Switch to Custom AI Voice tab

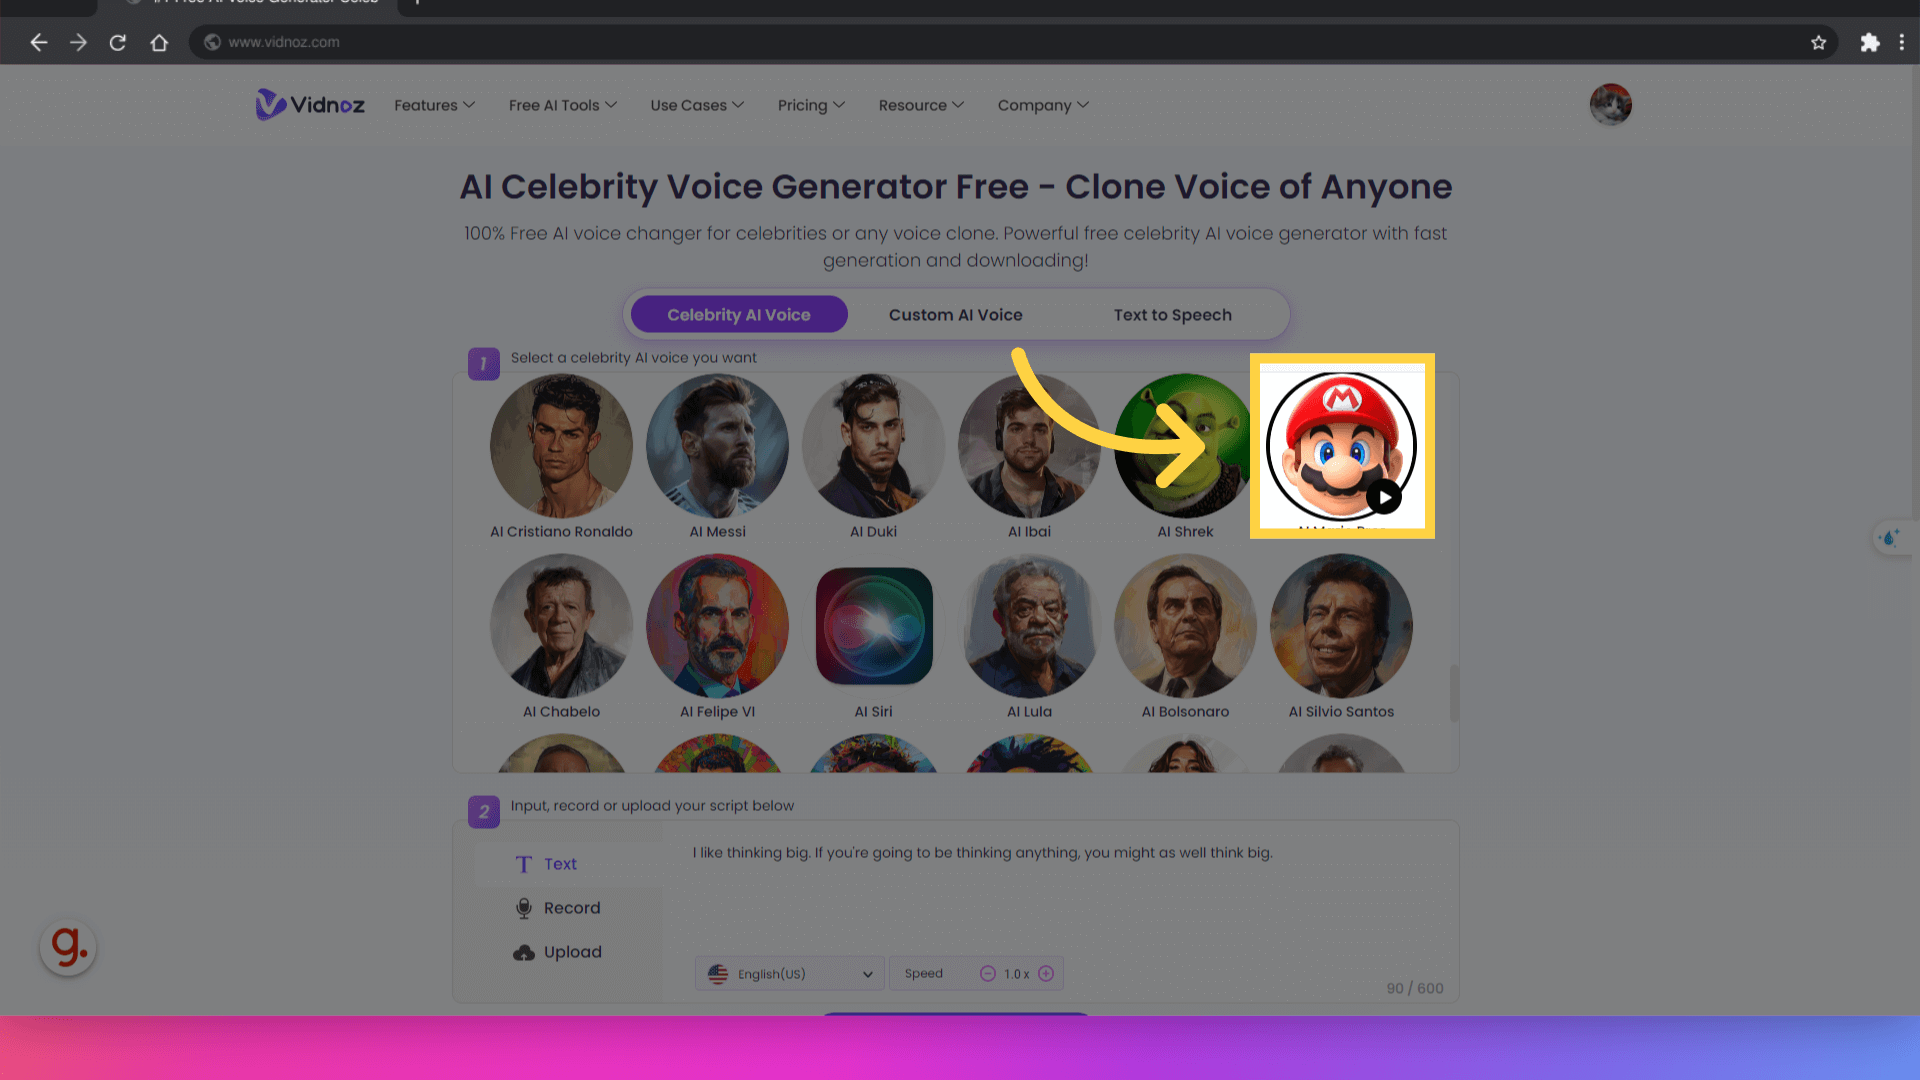955,314
